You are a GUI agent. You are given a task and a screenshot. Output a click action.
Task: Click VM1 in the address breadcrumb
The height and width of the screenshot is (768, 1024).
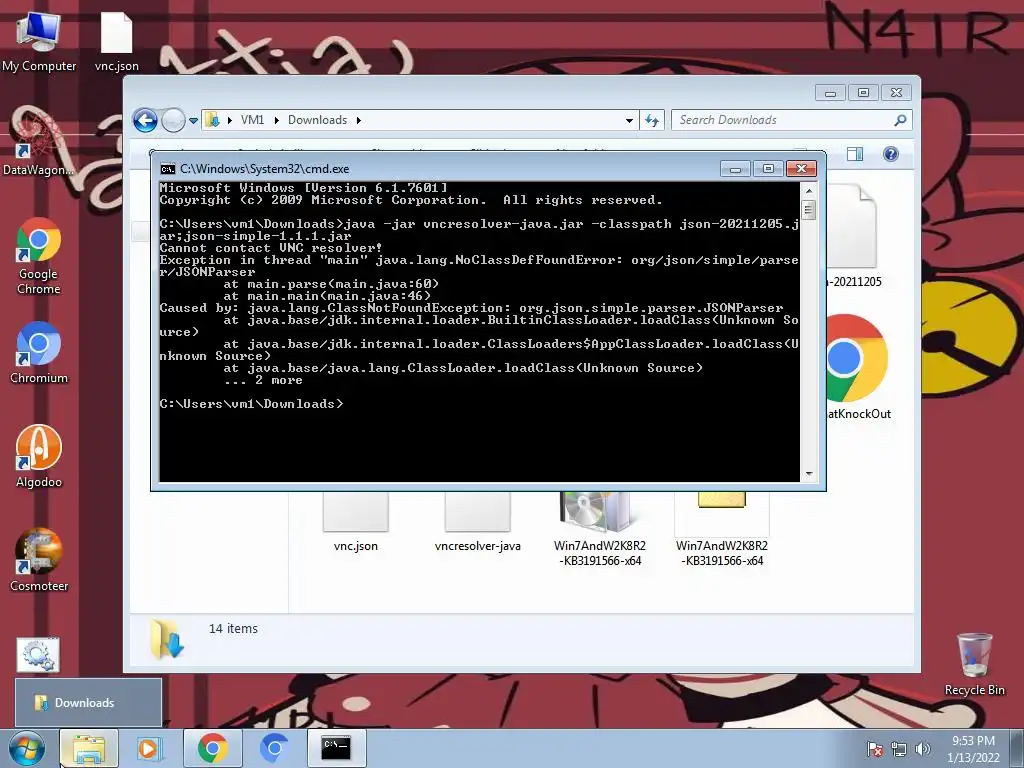[x=252, y=120]
